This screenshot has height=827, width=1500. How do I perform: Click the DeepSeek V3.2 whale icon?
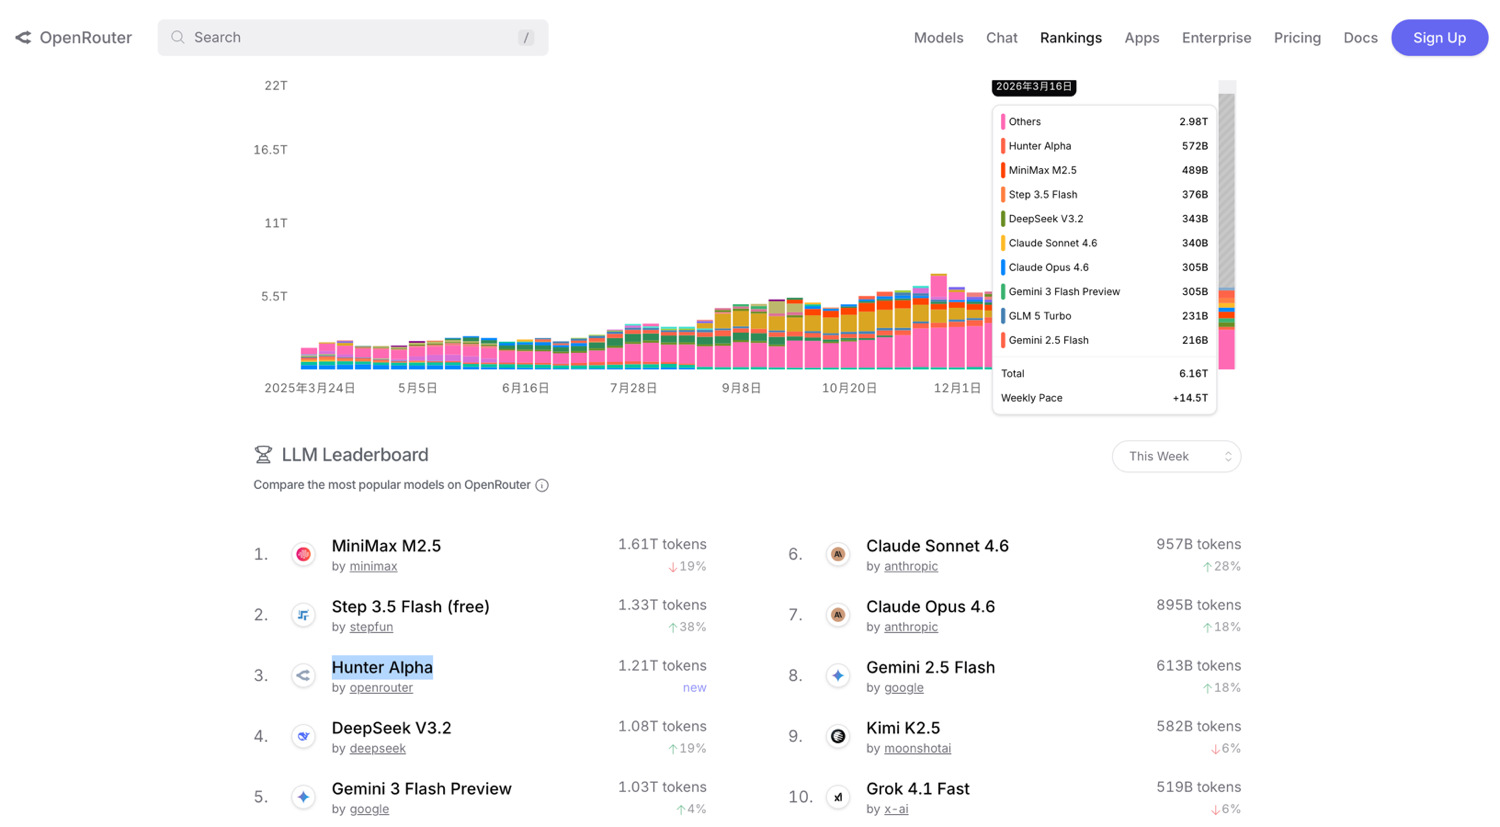click(303, 736)
